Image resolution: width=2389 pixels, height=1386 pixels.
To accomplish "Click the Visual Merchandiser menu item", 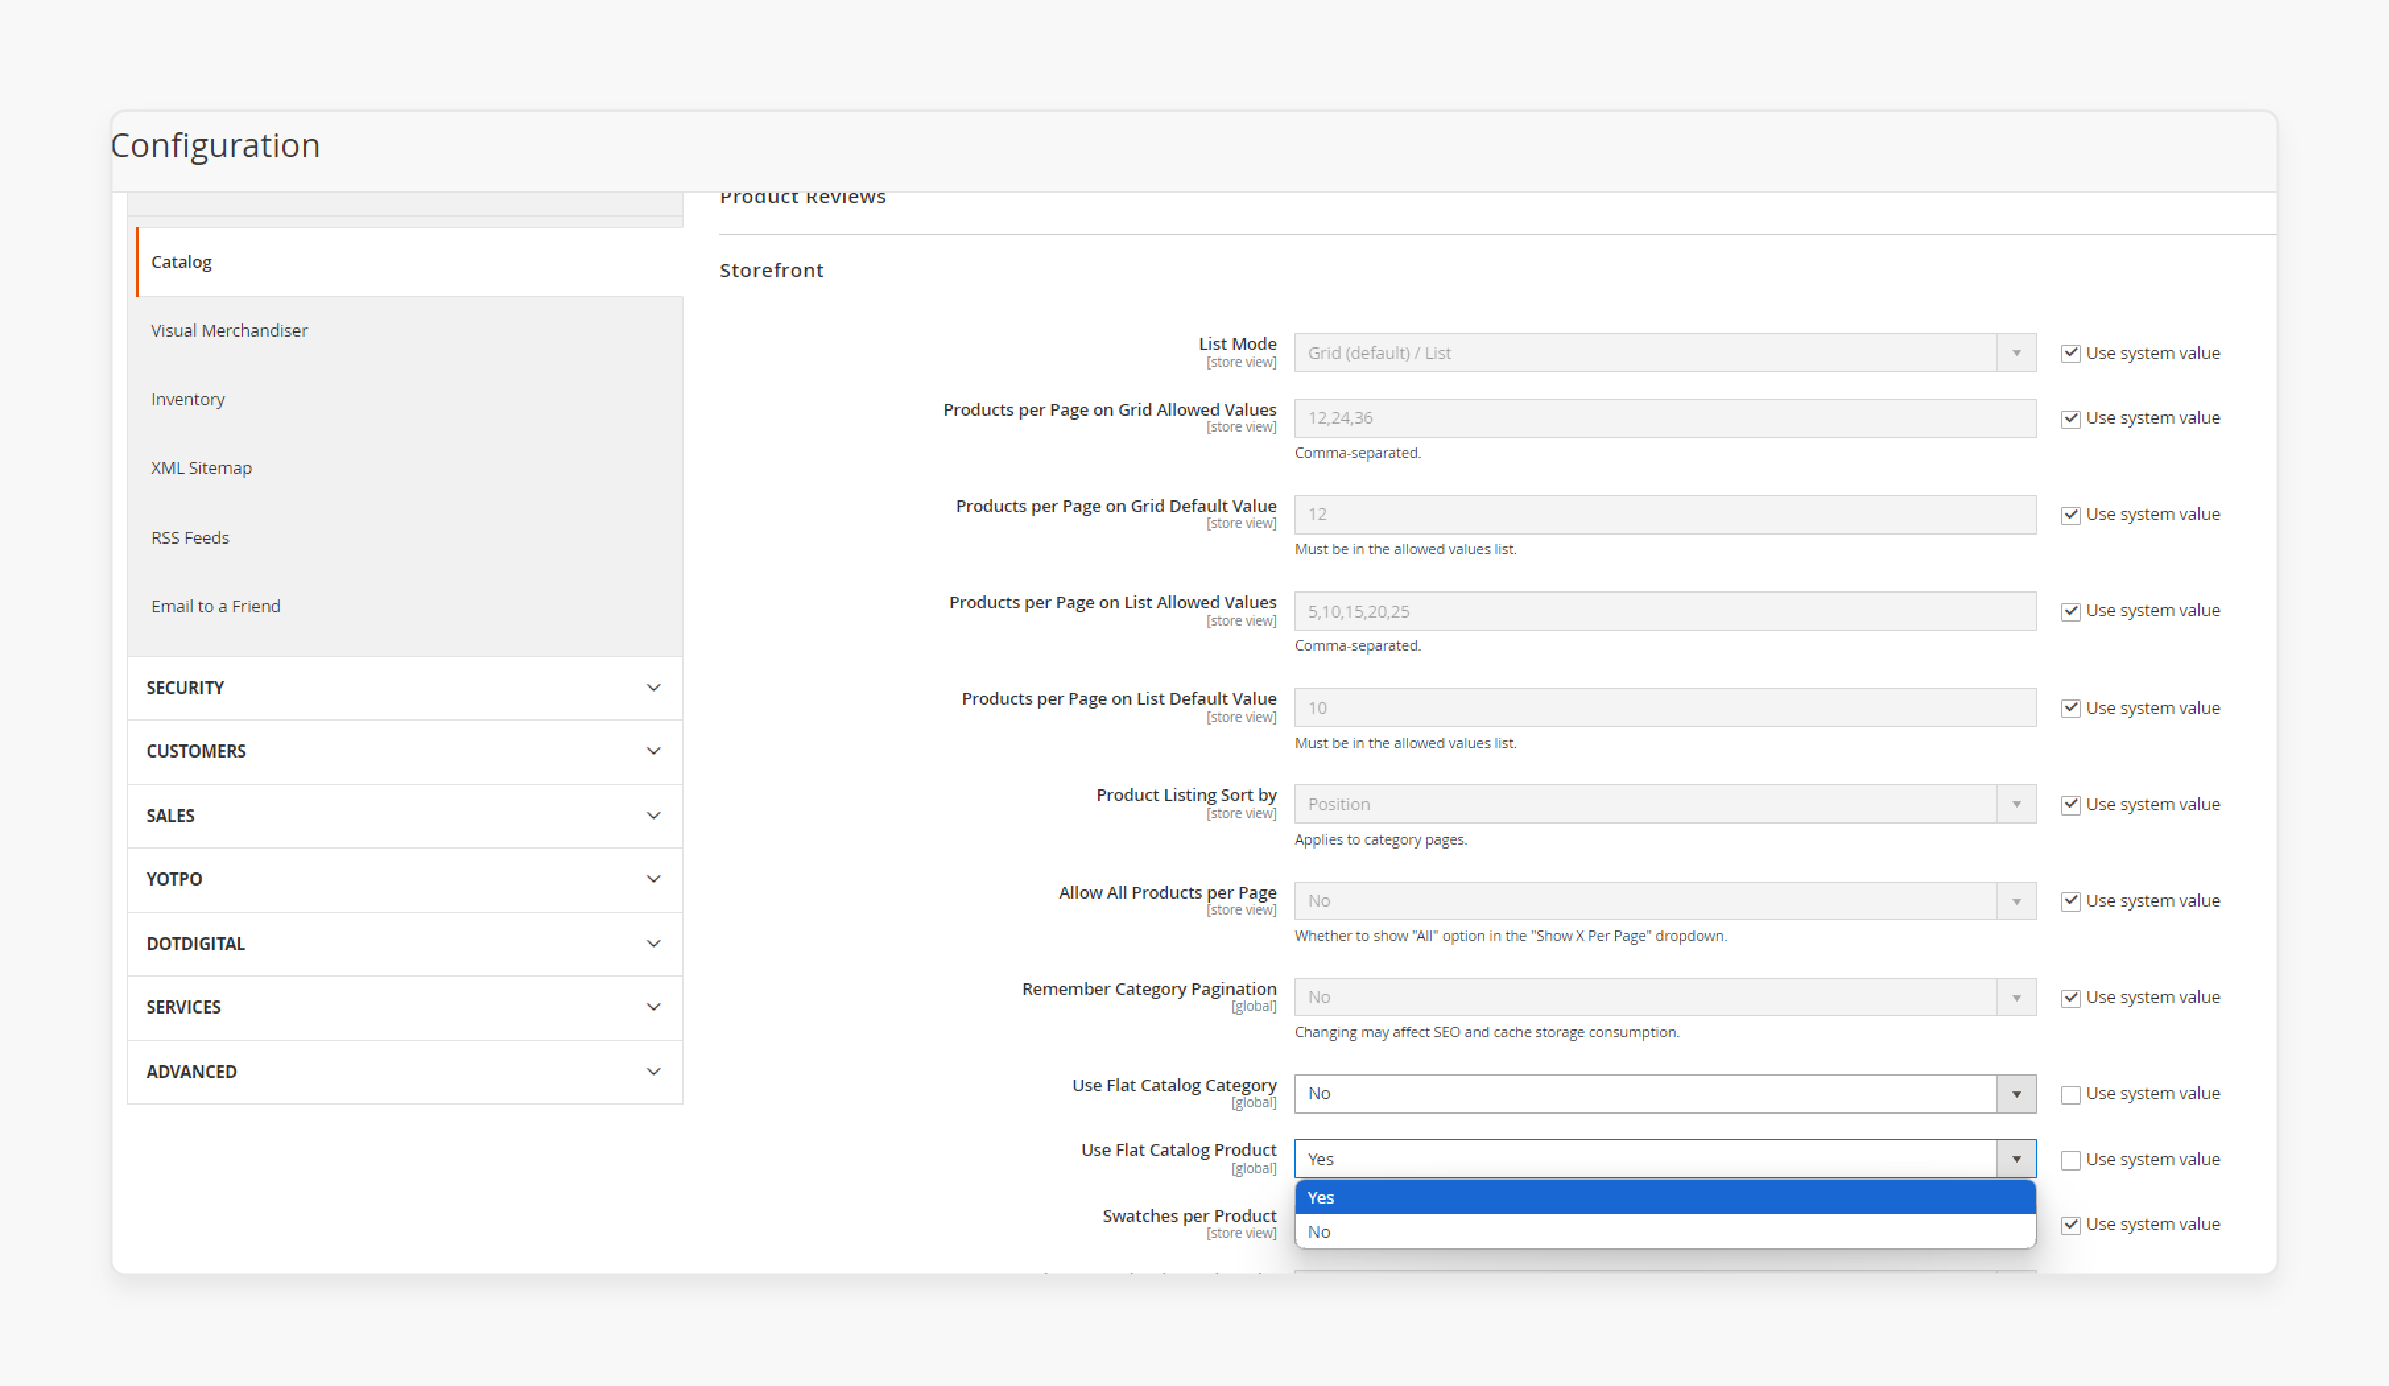I will point(229,330).
